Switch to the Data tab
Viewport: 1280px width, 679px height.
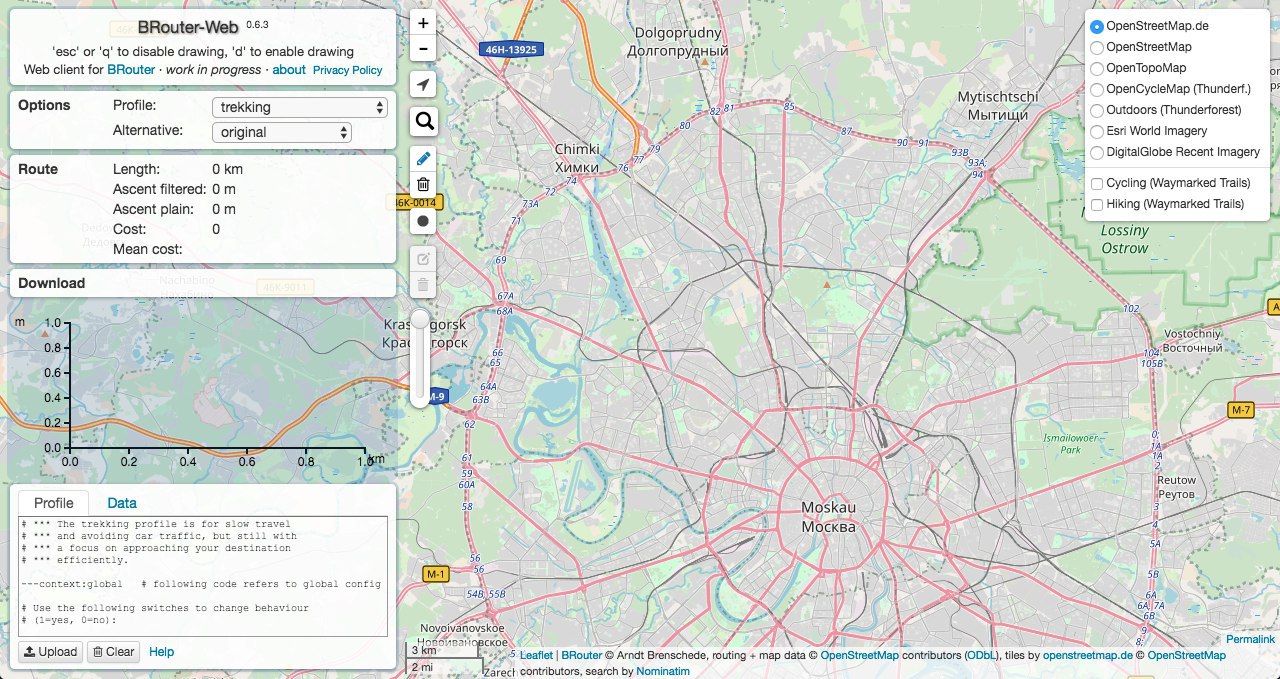pos(122,503)
